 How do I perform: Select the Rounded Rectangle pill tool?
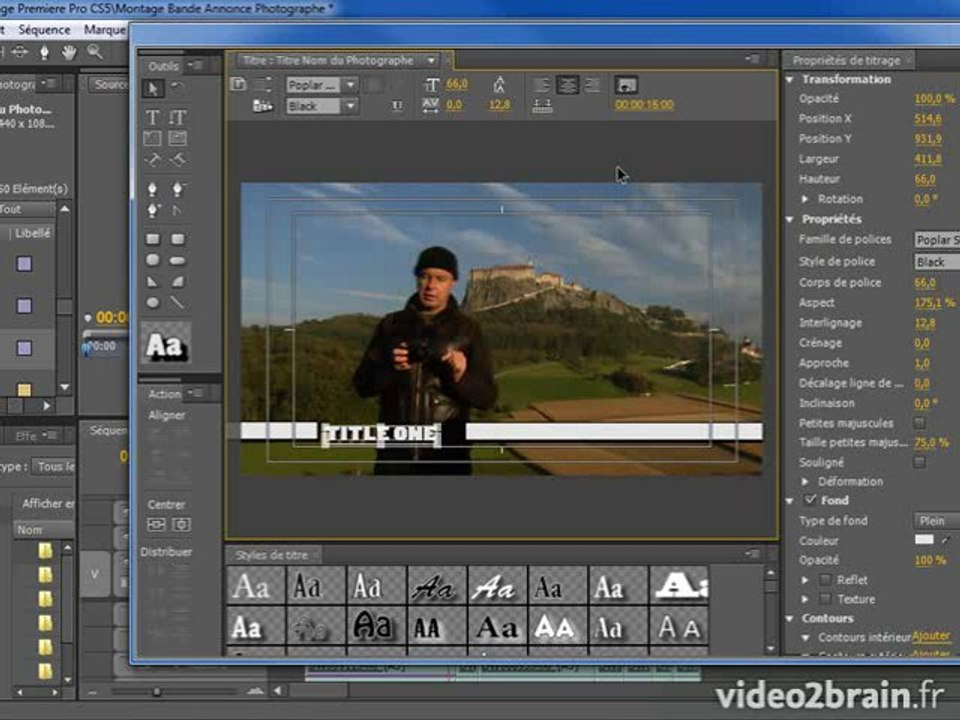(178, 260)
